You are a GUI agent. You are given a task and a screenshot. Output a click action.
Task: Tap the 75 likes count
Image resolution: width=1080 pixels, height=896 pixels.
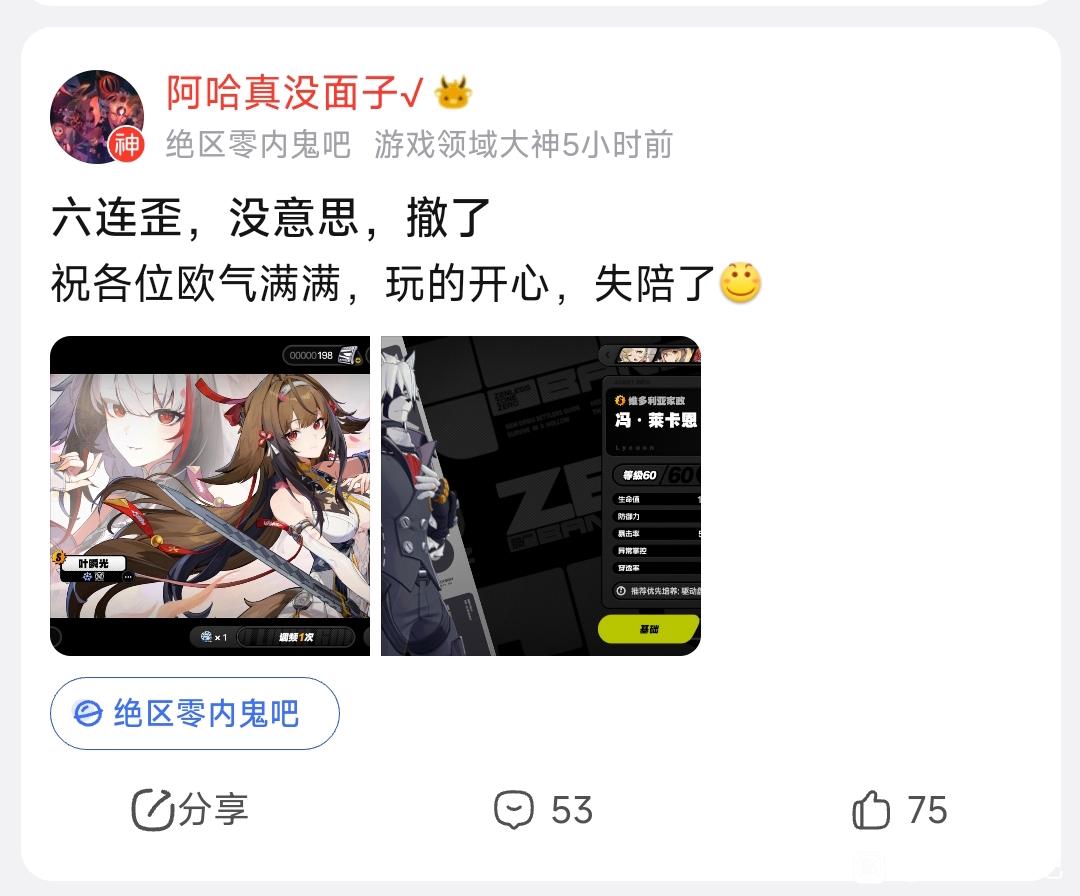coord(927,810)
